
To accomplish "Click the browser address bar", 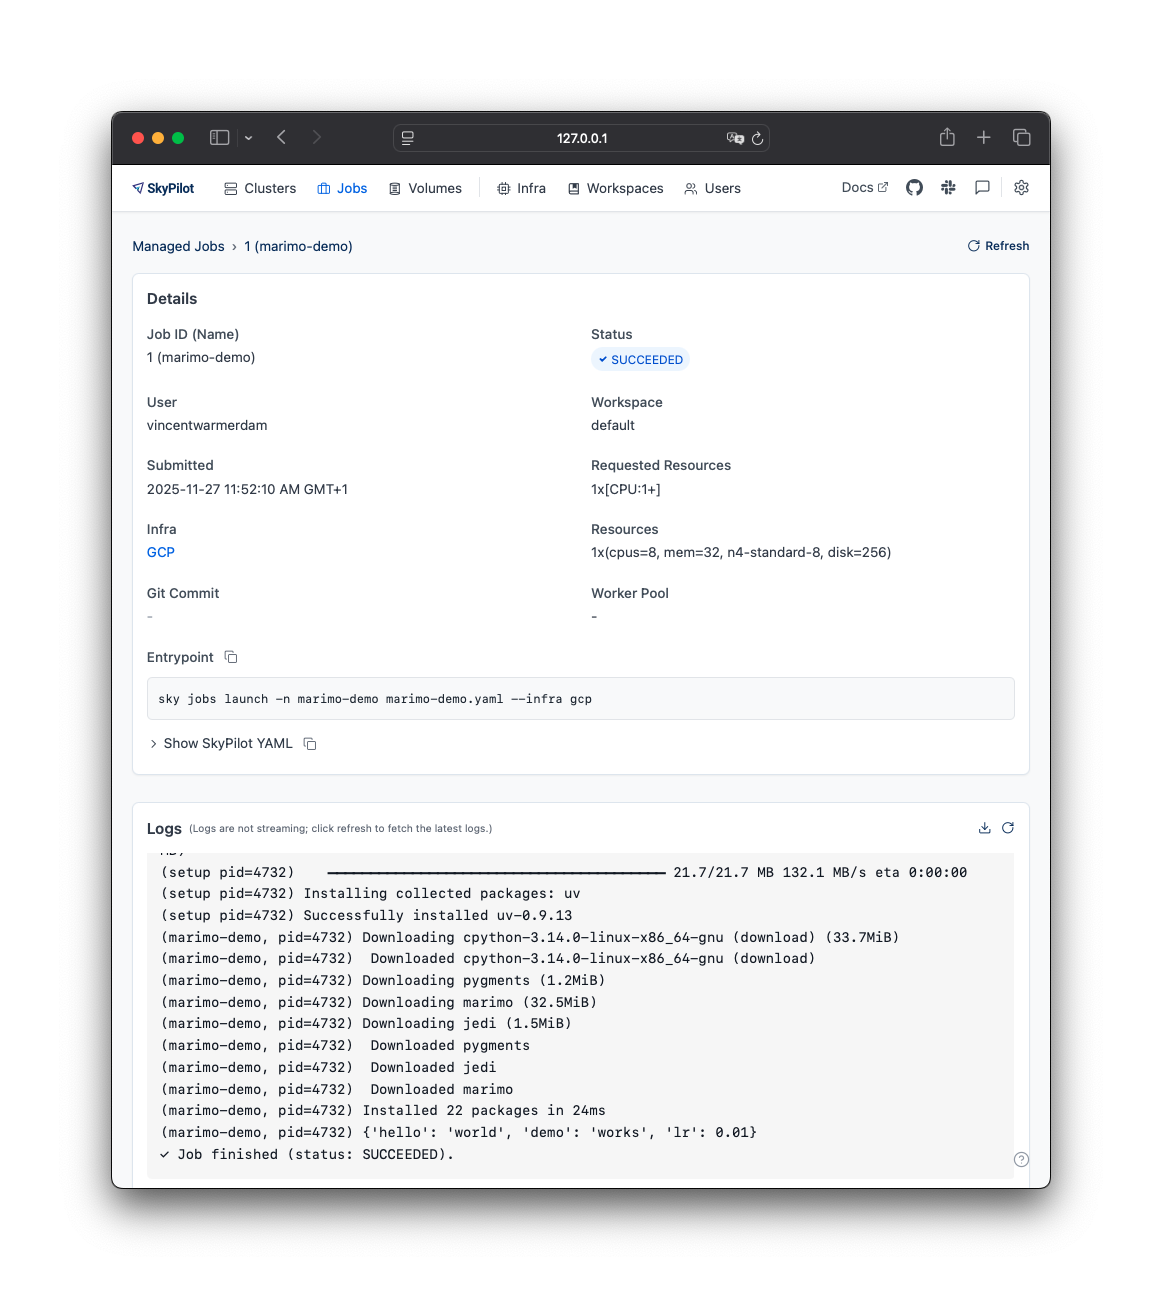I will 581,138.
